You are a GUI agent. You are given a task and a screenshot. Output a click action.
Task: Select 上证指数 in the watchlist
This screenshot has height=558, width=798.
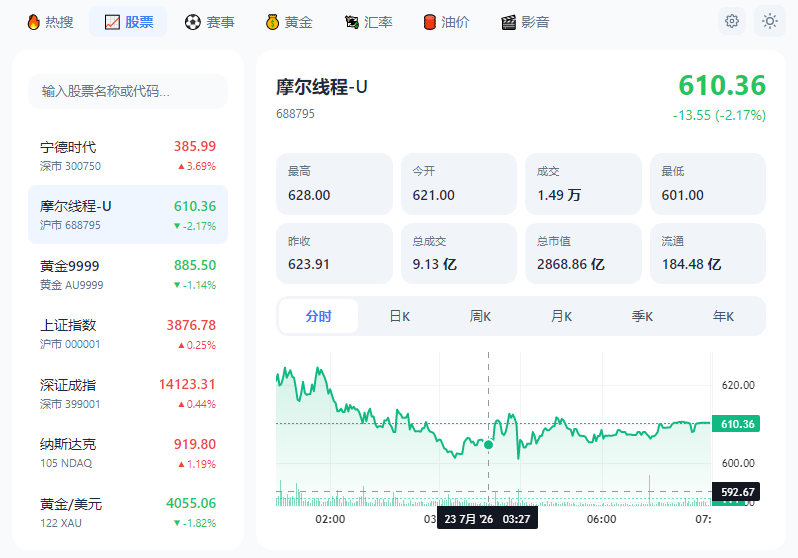128,334
